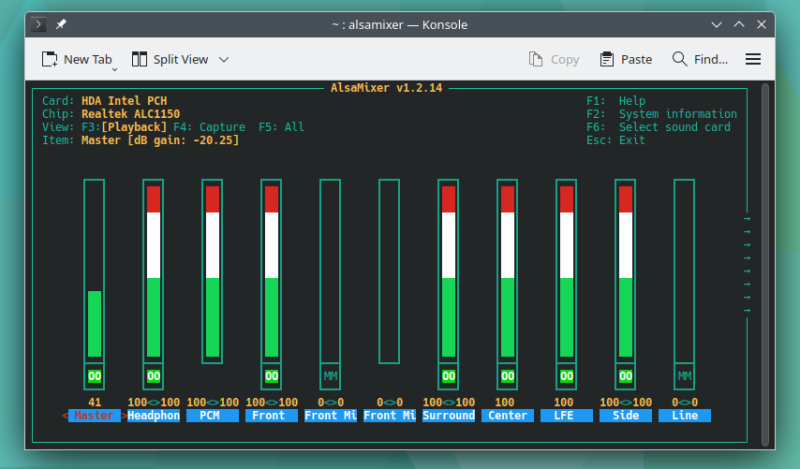Click the Line 0<>0 level value
The height and width of the screenshot is (469, 800).
coord(685,402)
